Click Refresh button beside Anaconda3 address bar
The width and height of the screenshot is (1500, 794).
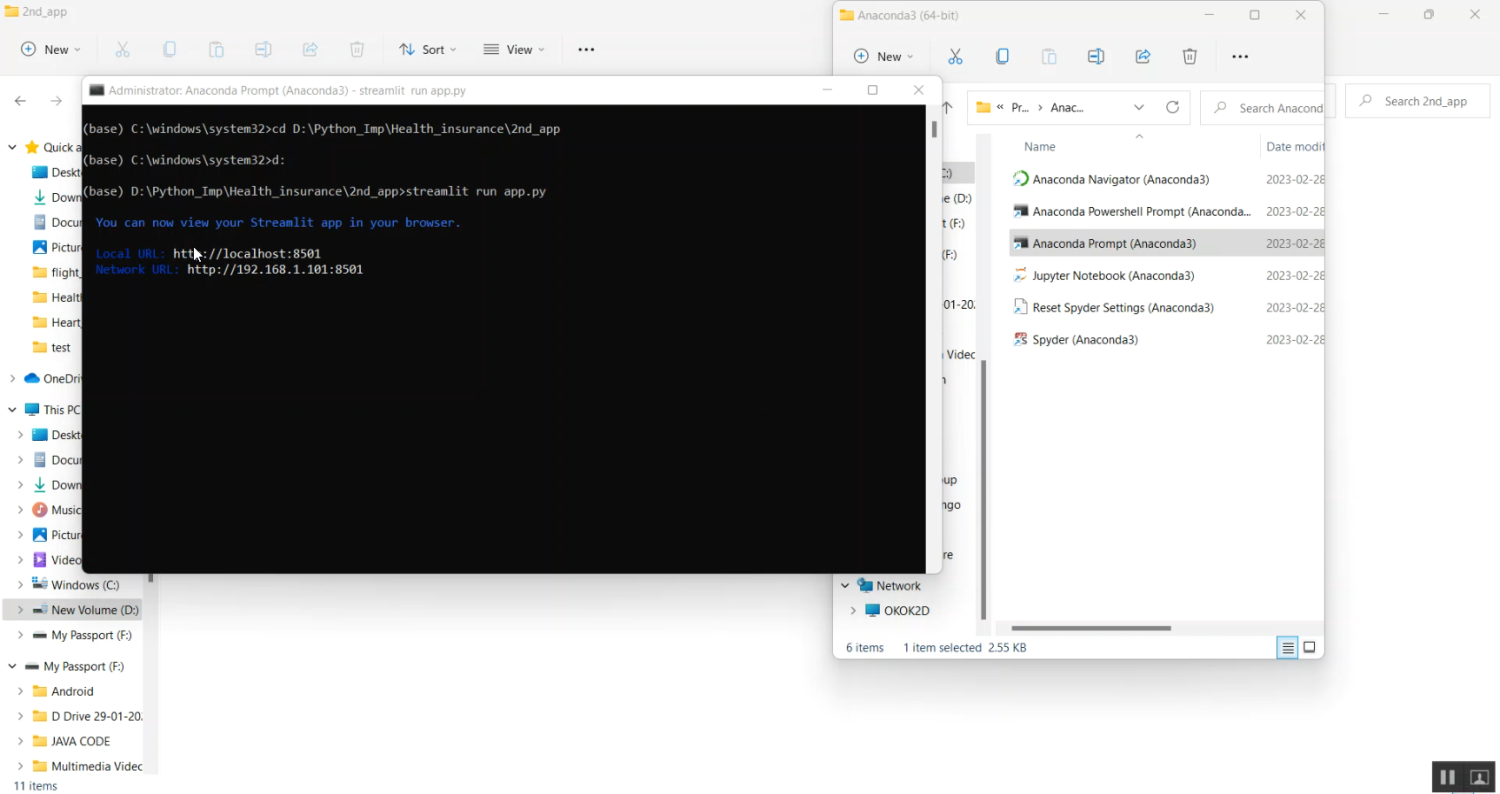(1172, 108)
